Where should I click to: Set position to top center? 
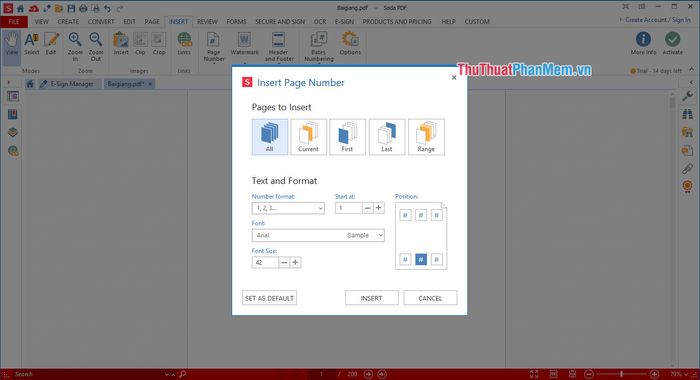click(x=421, y=216)
